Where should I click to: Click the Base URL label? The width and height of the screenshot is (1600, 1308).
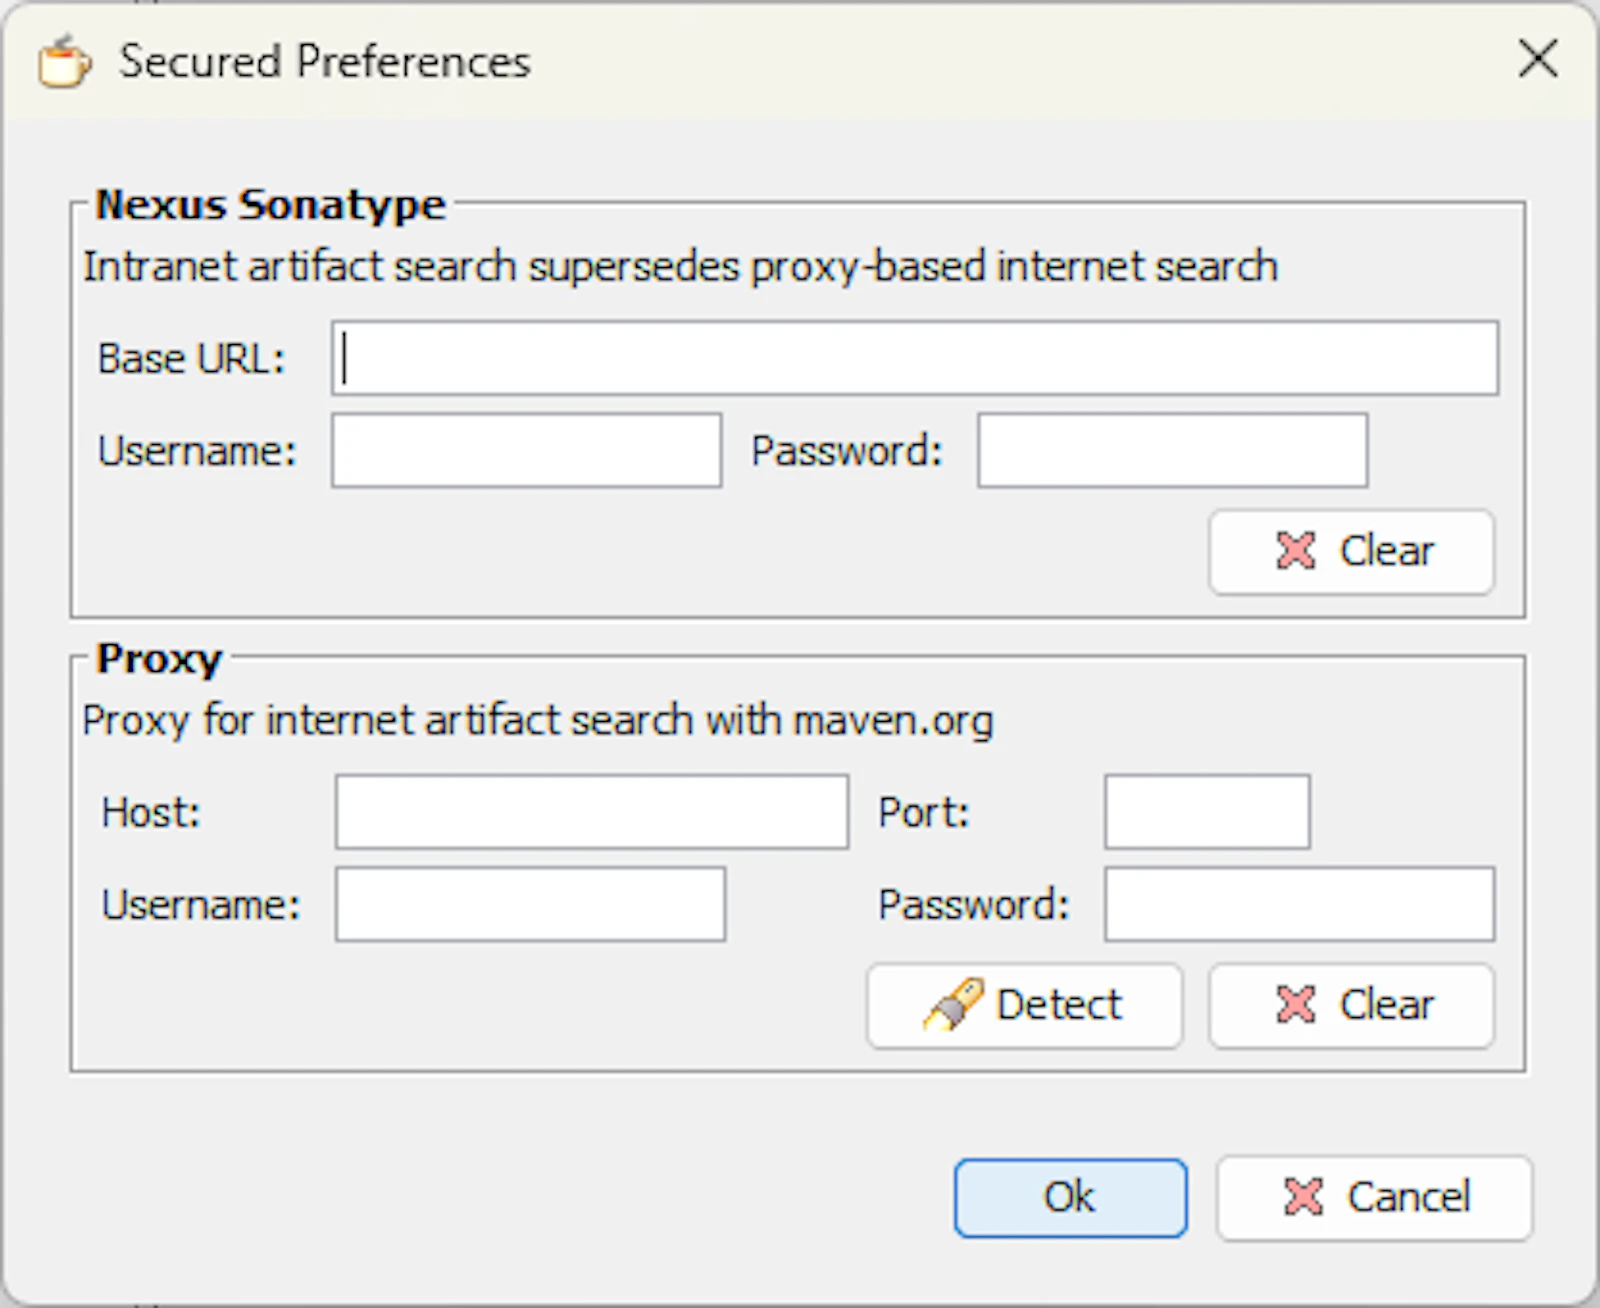pos(191,359)
